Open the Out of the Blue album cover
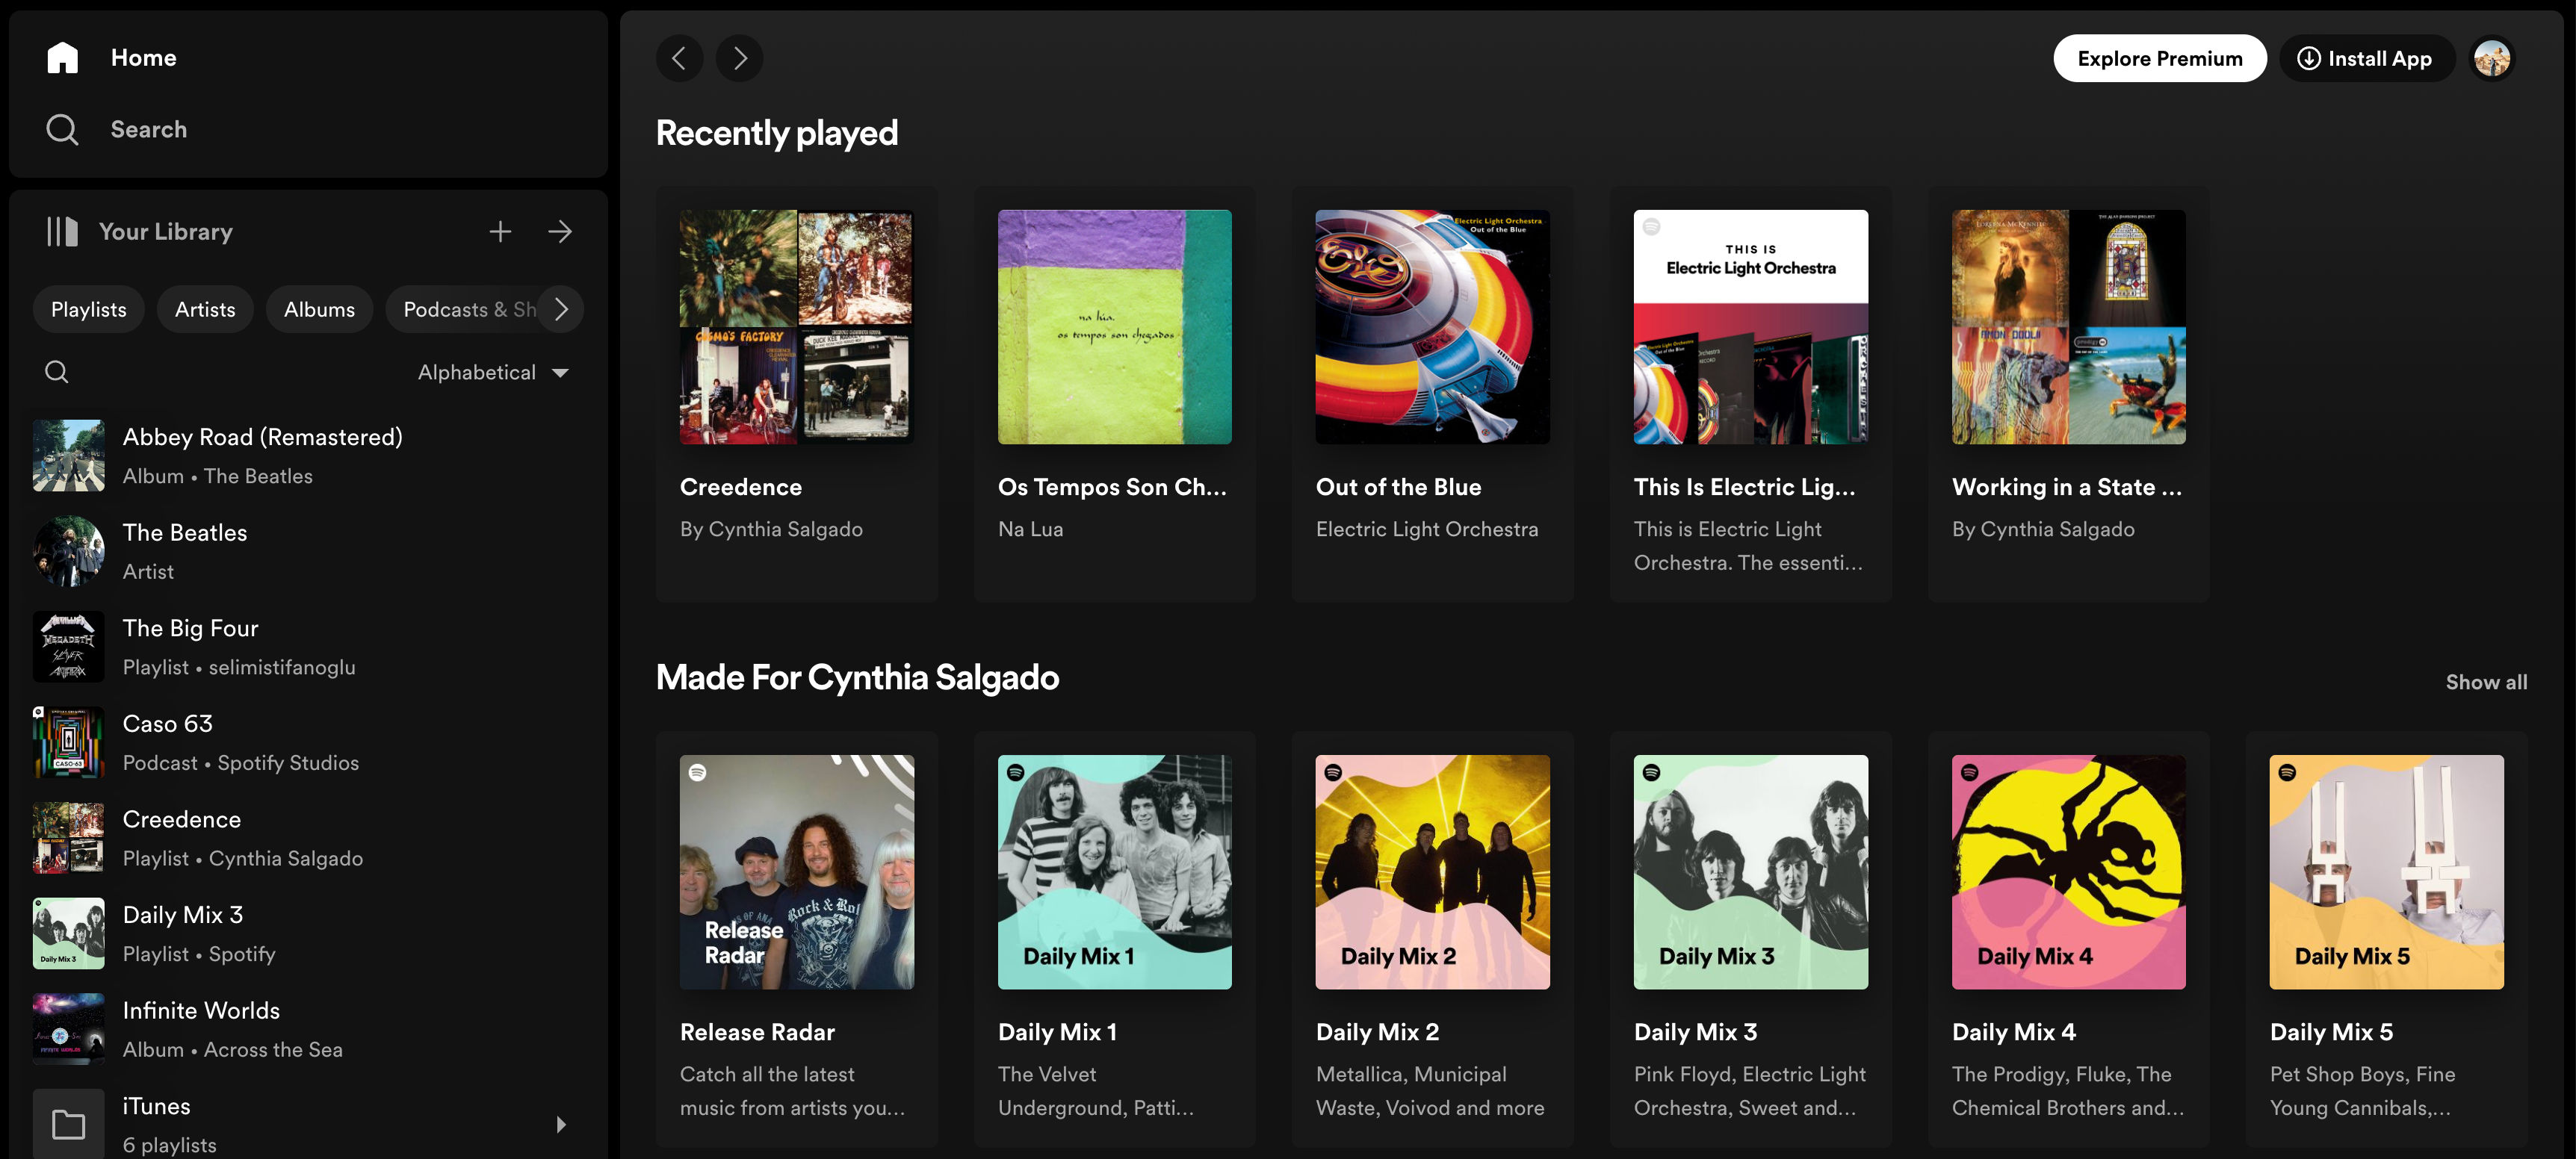The width and height of the screenshot is (2576, 1159). 1432,327
